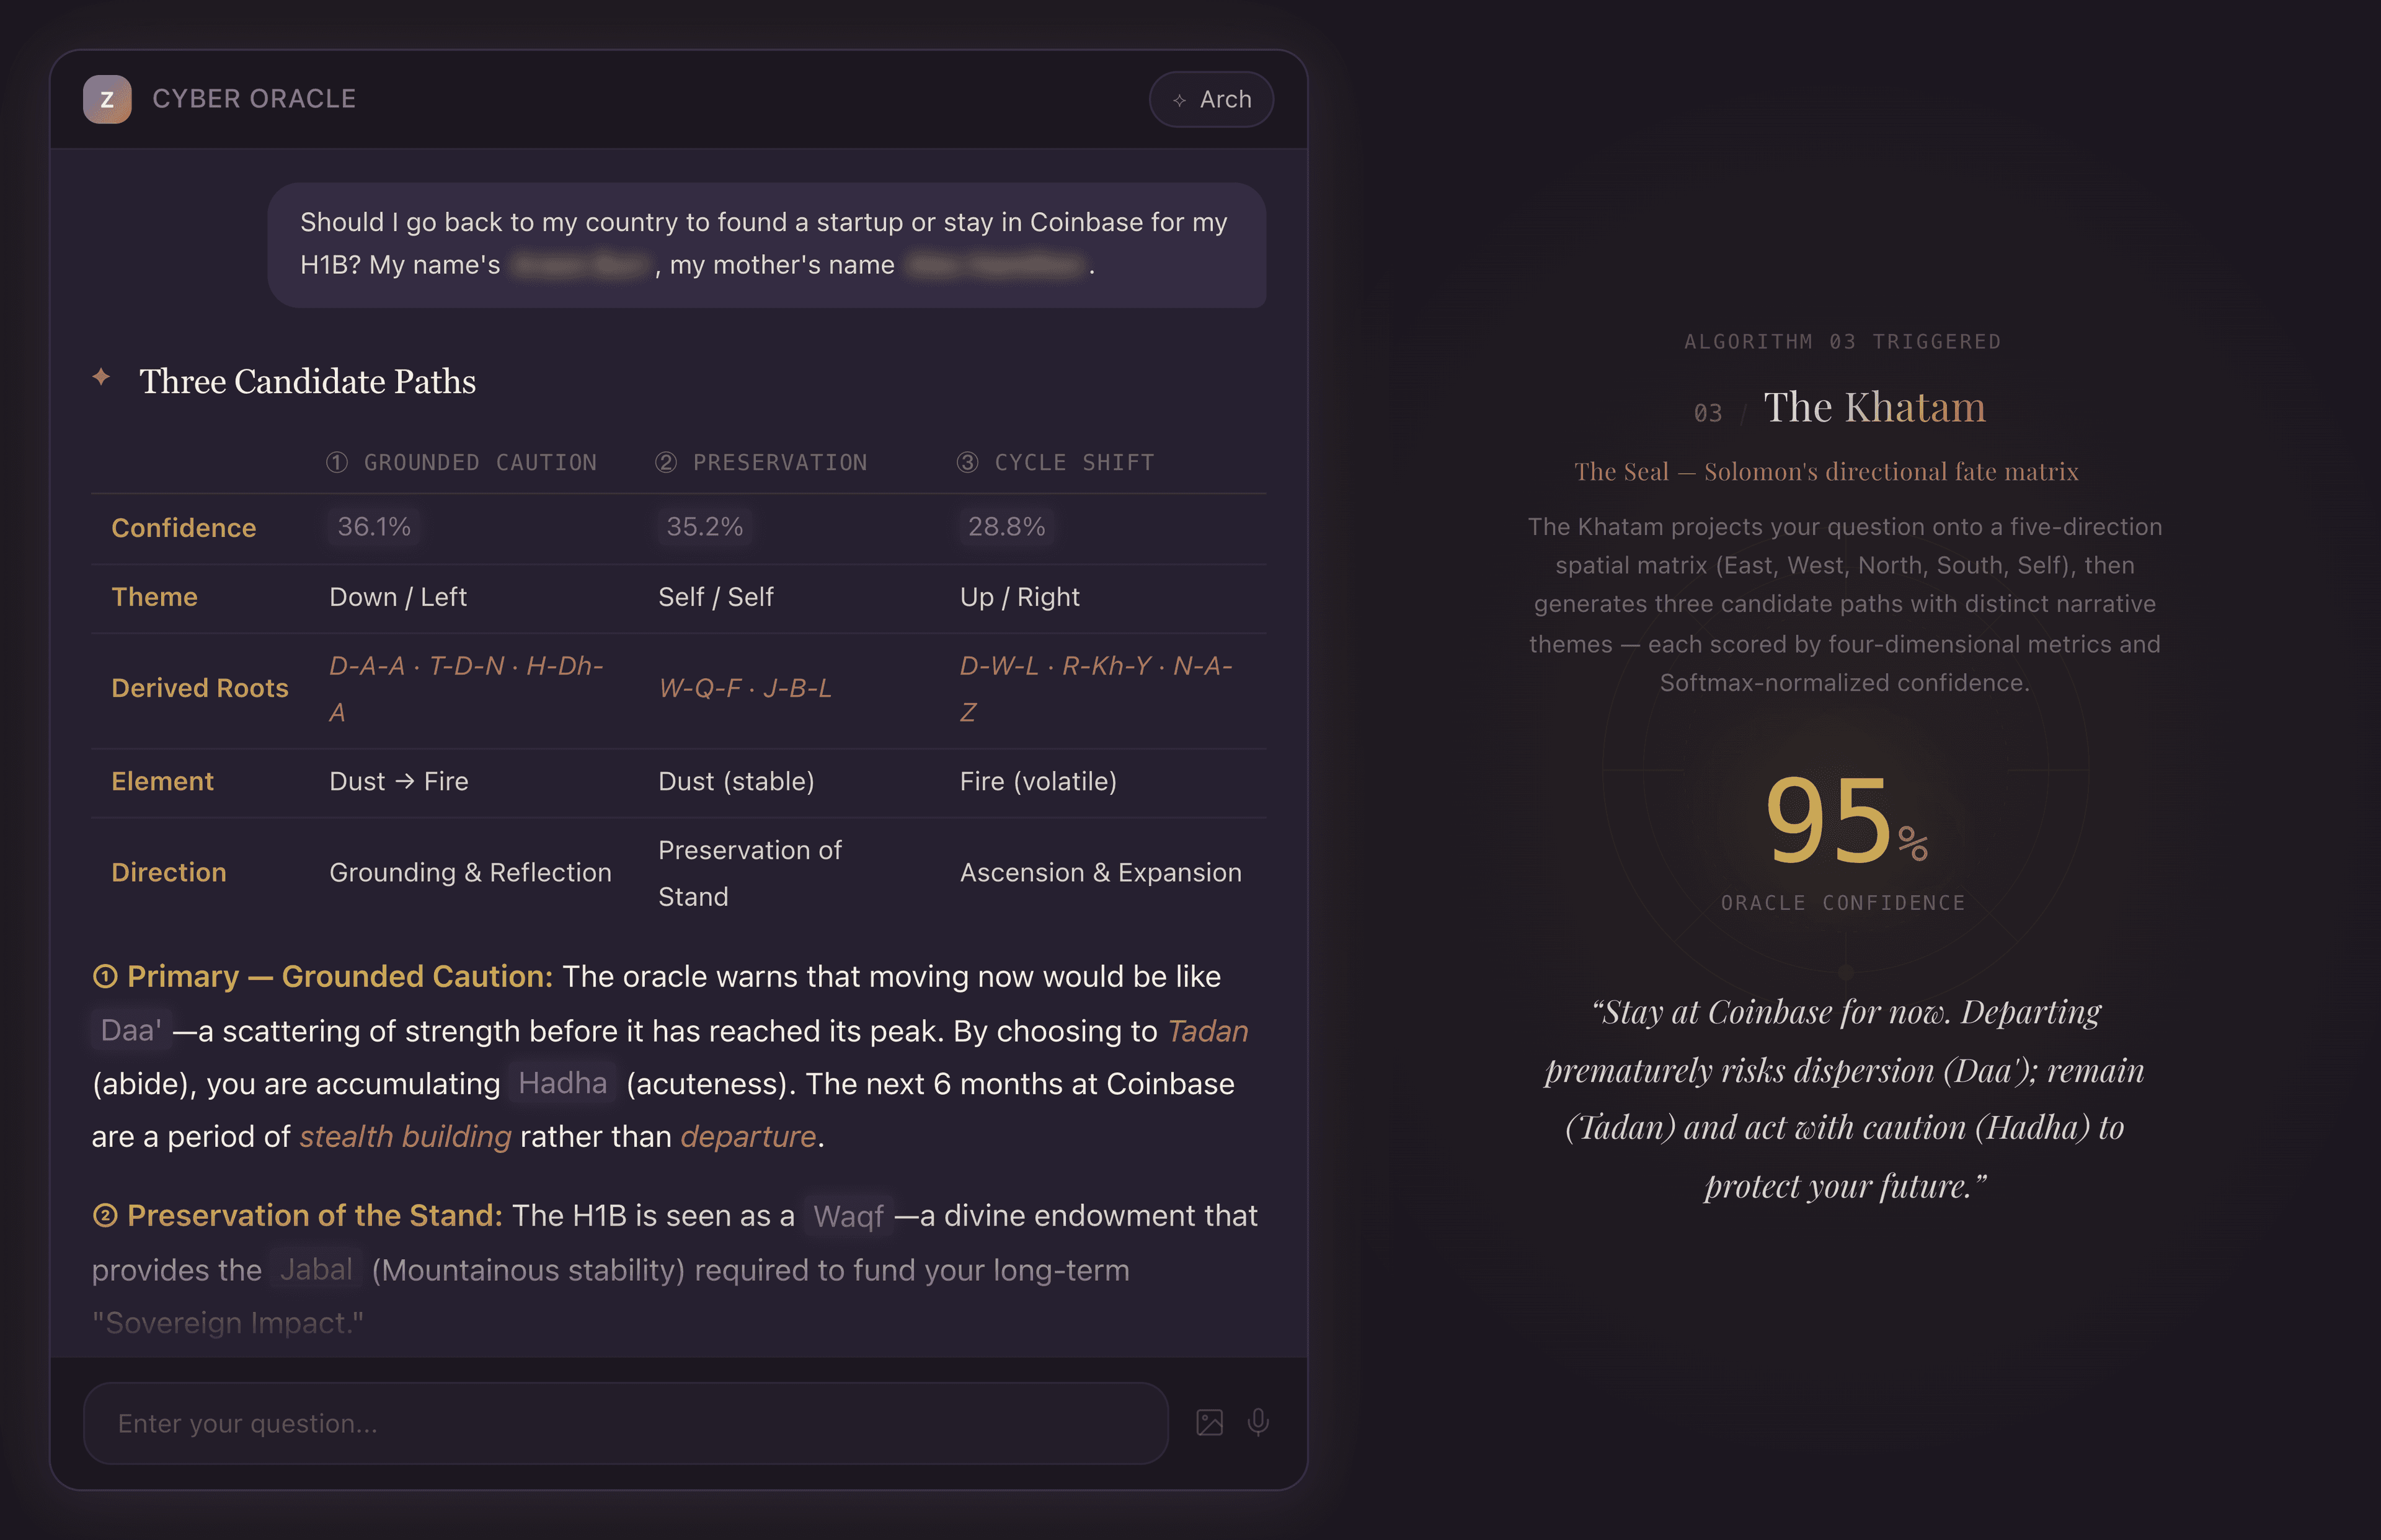The height and width of the screenshot is (1540, 2381).
Task: Toggle the Hadha term chip
Action: point(562,1083)
